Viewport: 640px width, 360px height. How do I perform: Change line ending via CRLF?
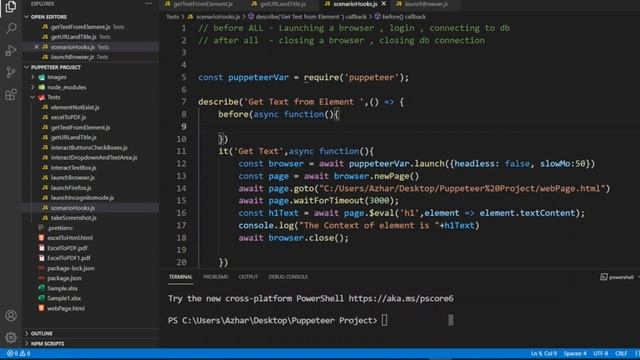click(621, 353)
